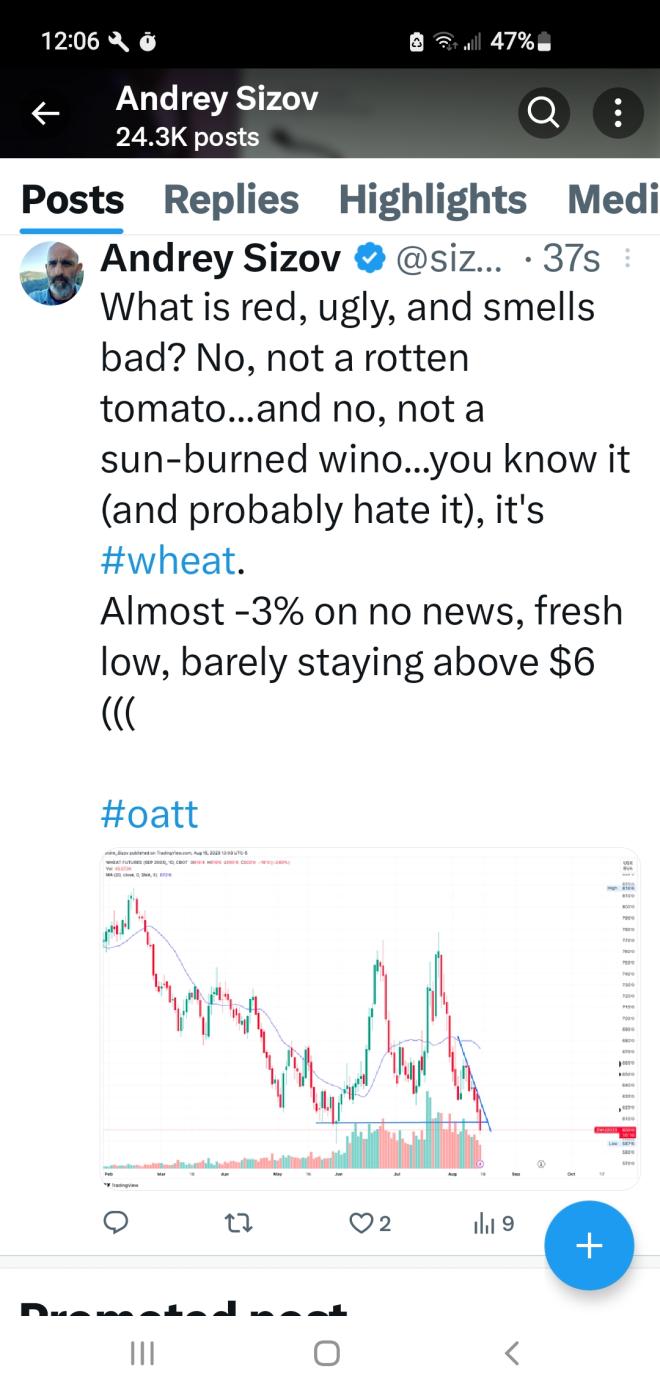This screenshot has height=1393, width=660.
Task: Open the tweet's more options menu
Action: (628, 260)
